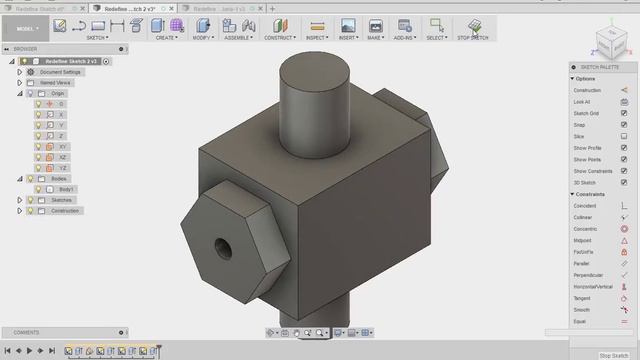Click the Construction icon in Sketch Palette
Viewport: 640px width, 360px height.
point(624,90)
